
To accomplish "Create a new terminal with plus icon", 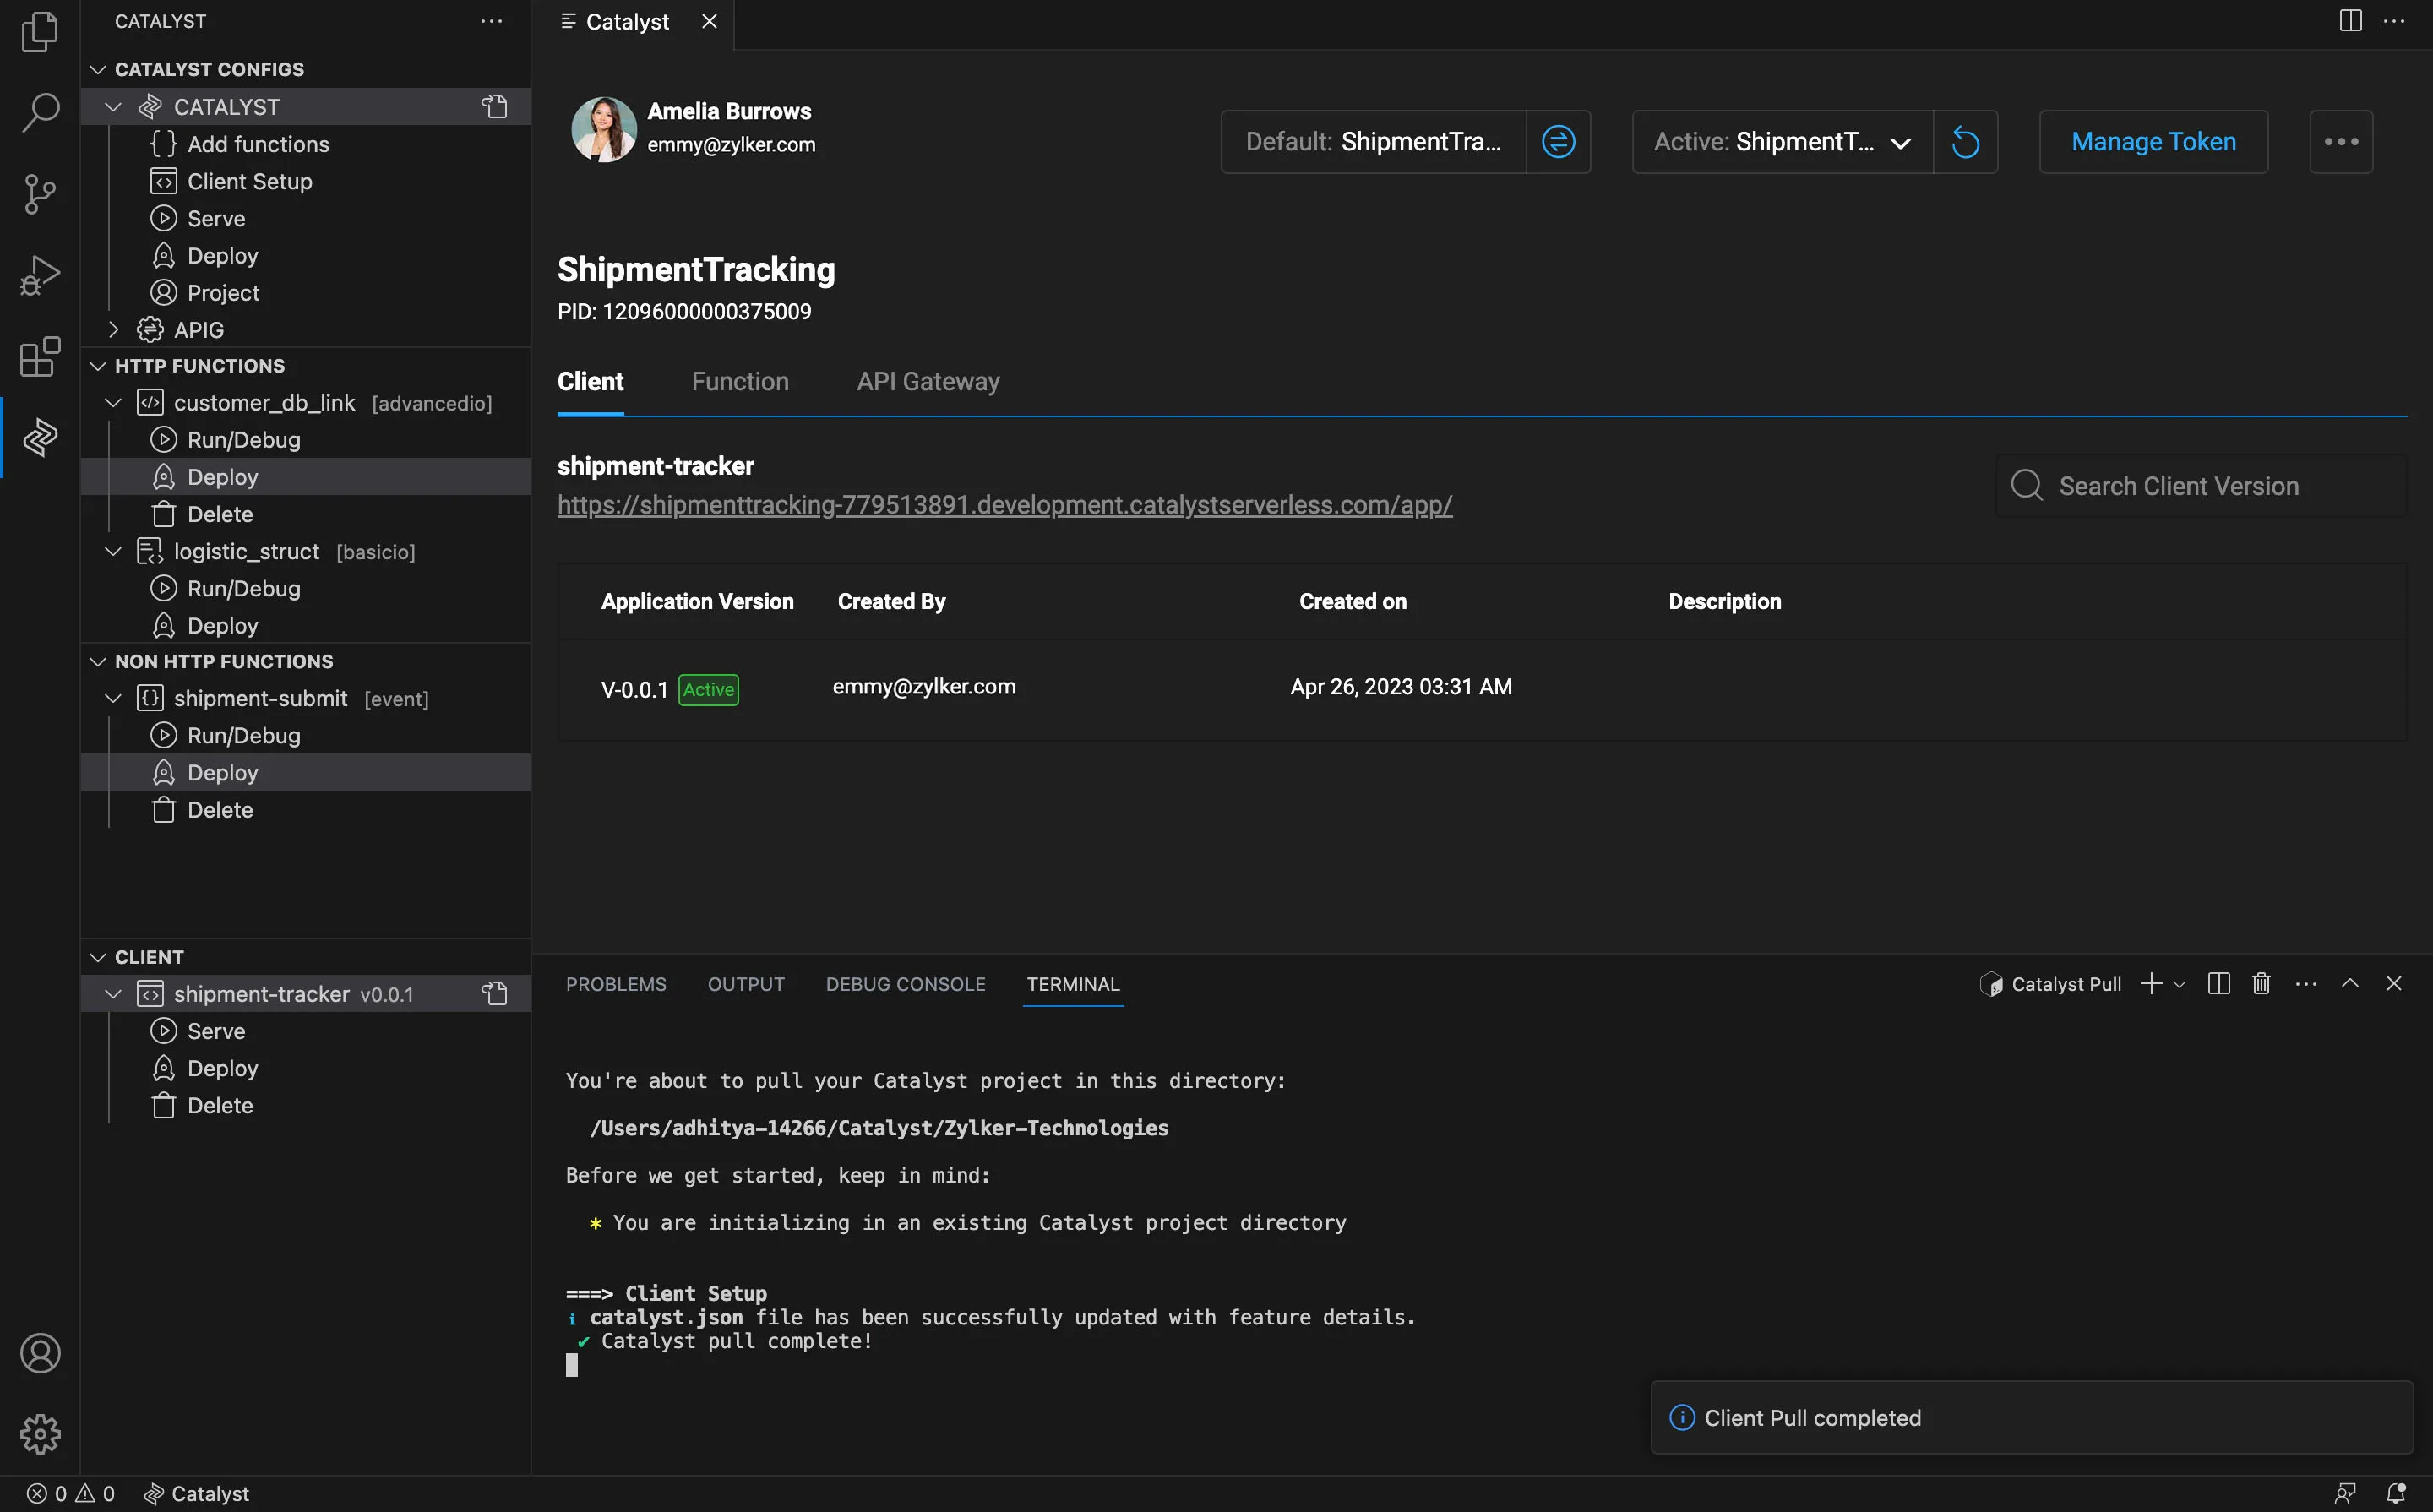I will point(2150,984).
